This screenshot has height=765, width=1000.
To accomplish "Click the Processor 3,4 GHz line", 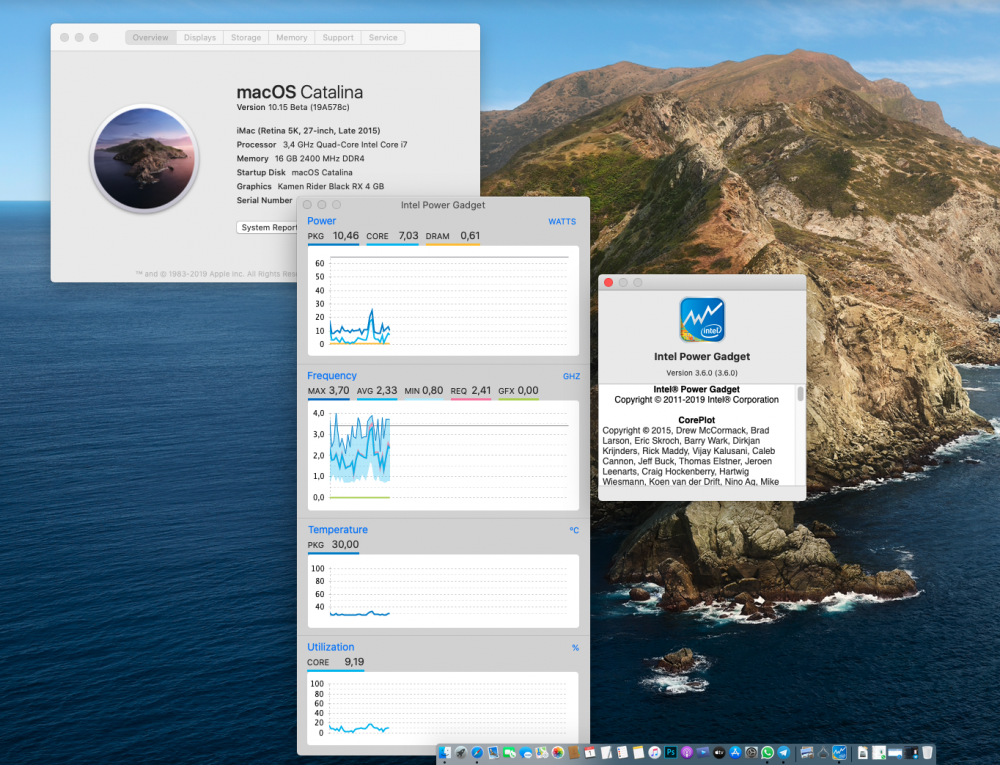I will [322, 145].
